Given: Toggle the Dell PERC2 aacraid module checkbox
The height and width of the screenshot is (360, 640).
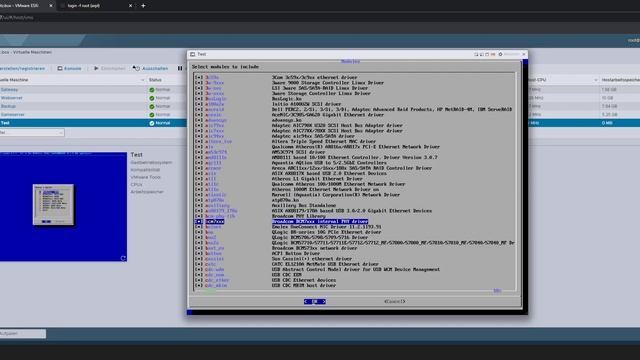Looking at the screenshot, I should click(x=199, y=109).
